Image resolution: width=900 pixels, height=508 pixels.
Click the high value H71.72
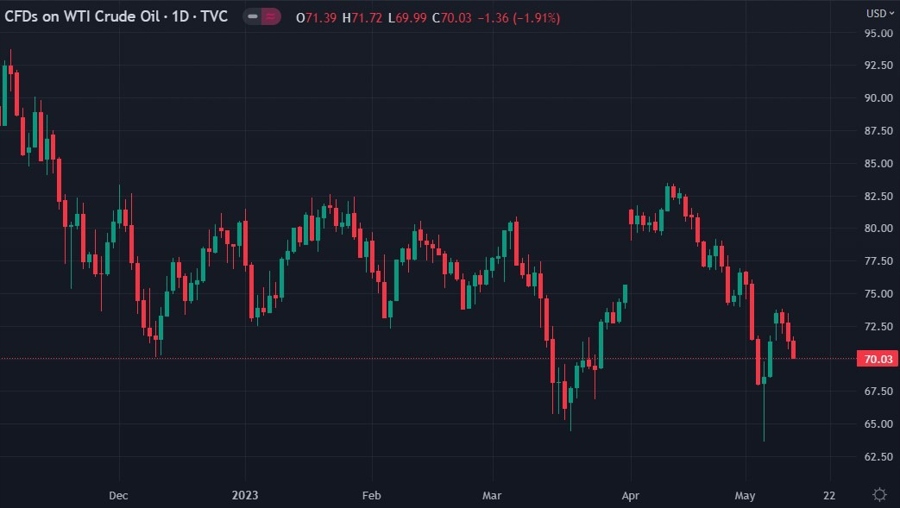pos(362,18)
